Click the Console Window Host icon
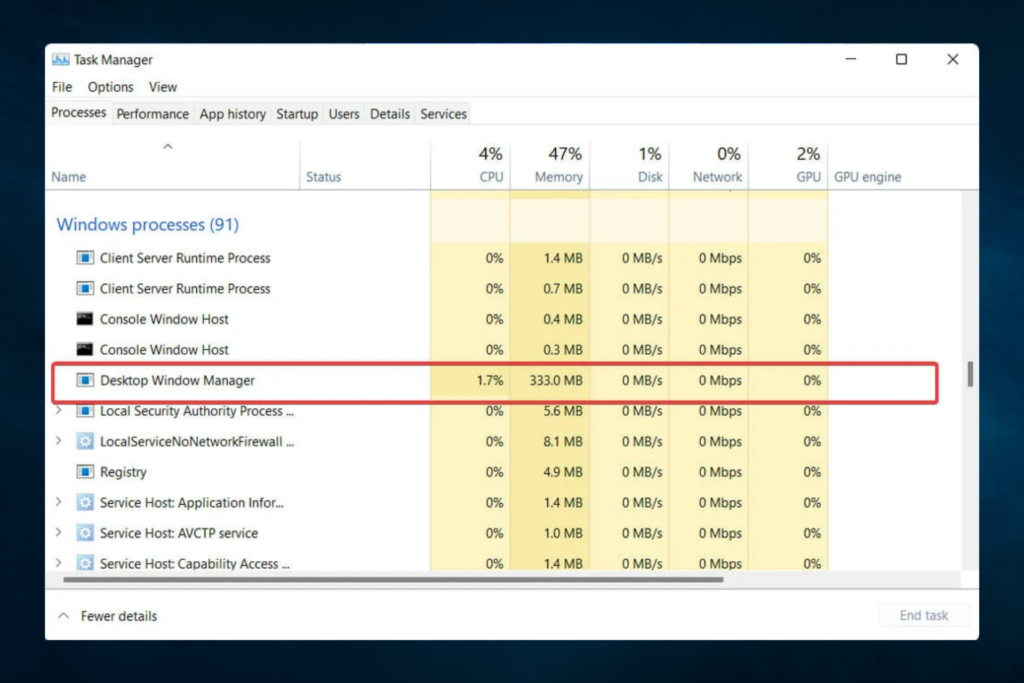This screenshot has width=1024, height=683. point(84,319)
